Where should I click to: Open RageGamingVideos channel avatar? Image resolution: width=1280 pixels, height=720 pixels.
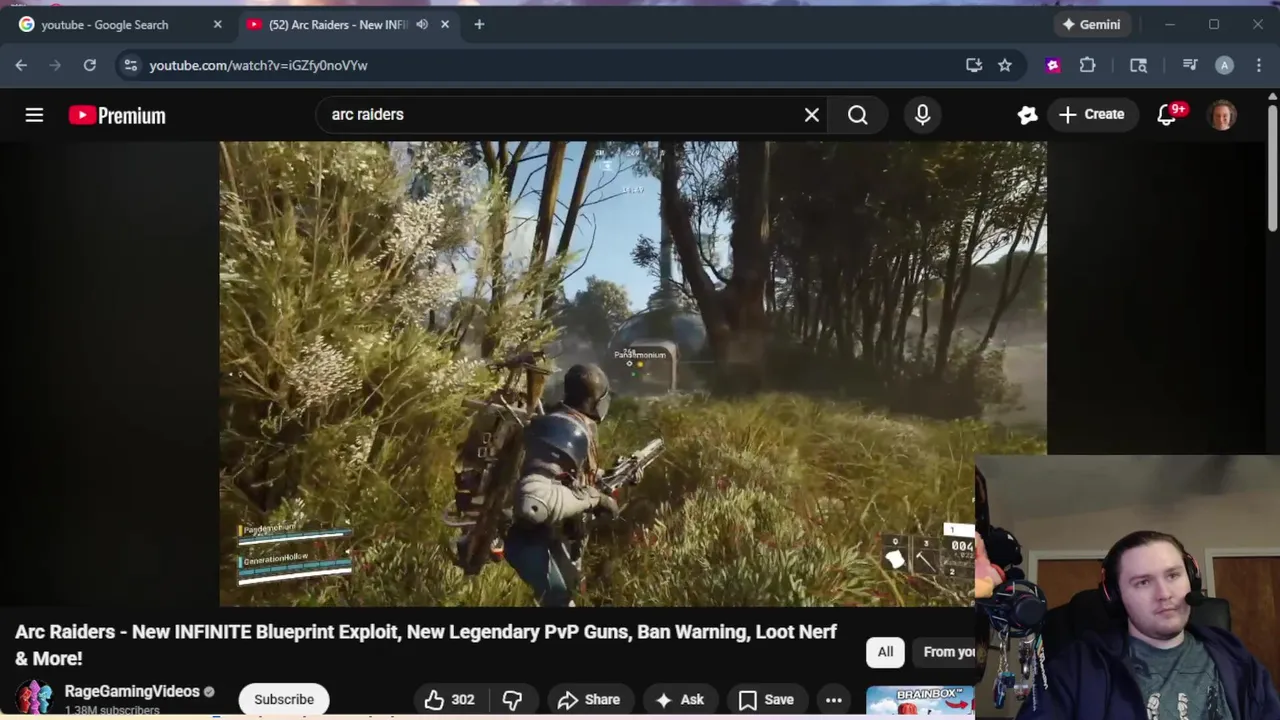[x=33, y=698]
